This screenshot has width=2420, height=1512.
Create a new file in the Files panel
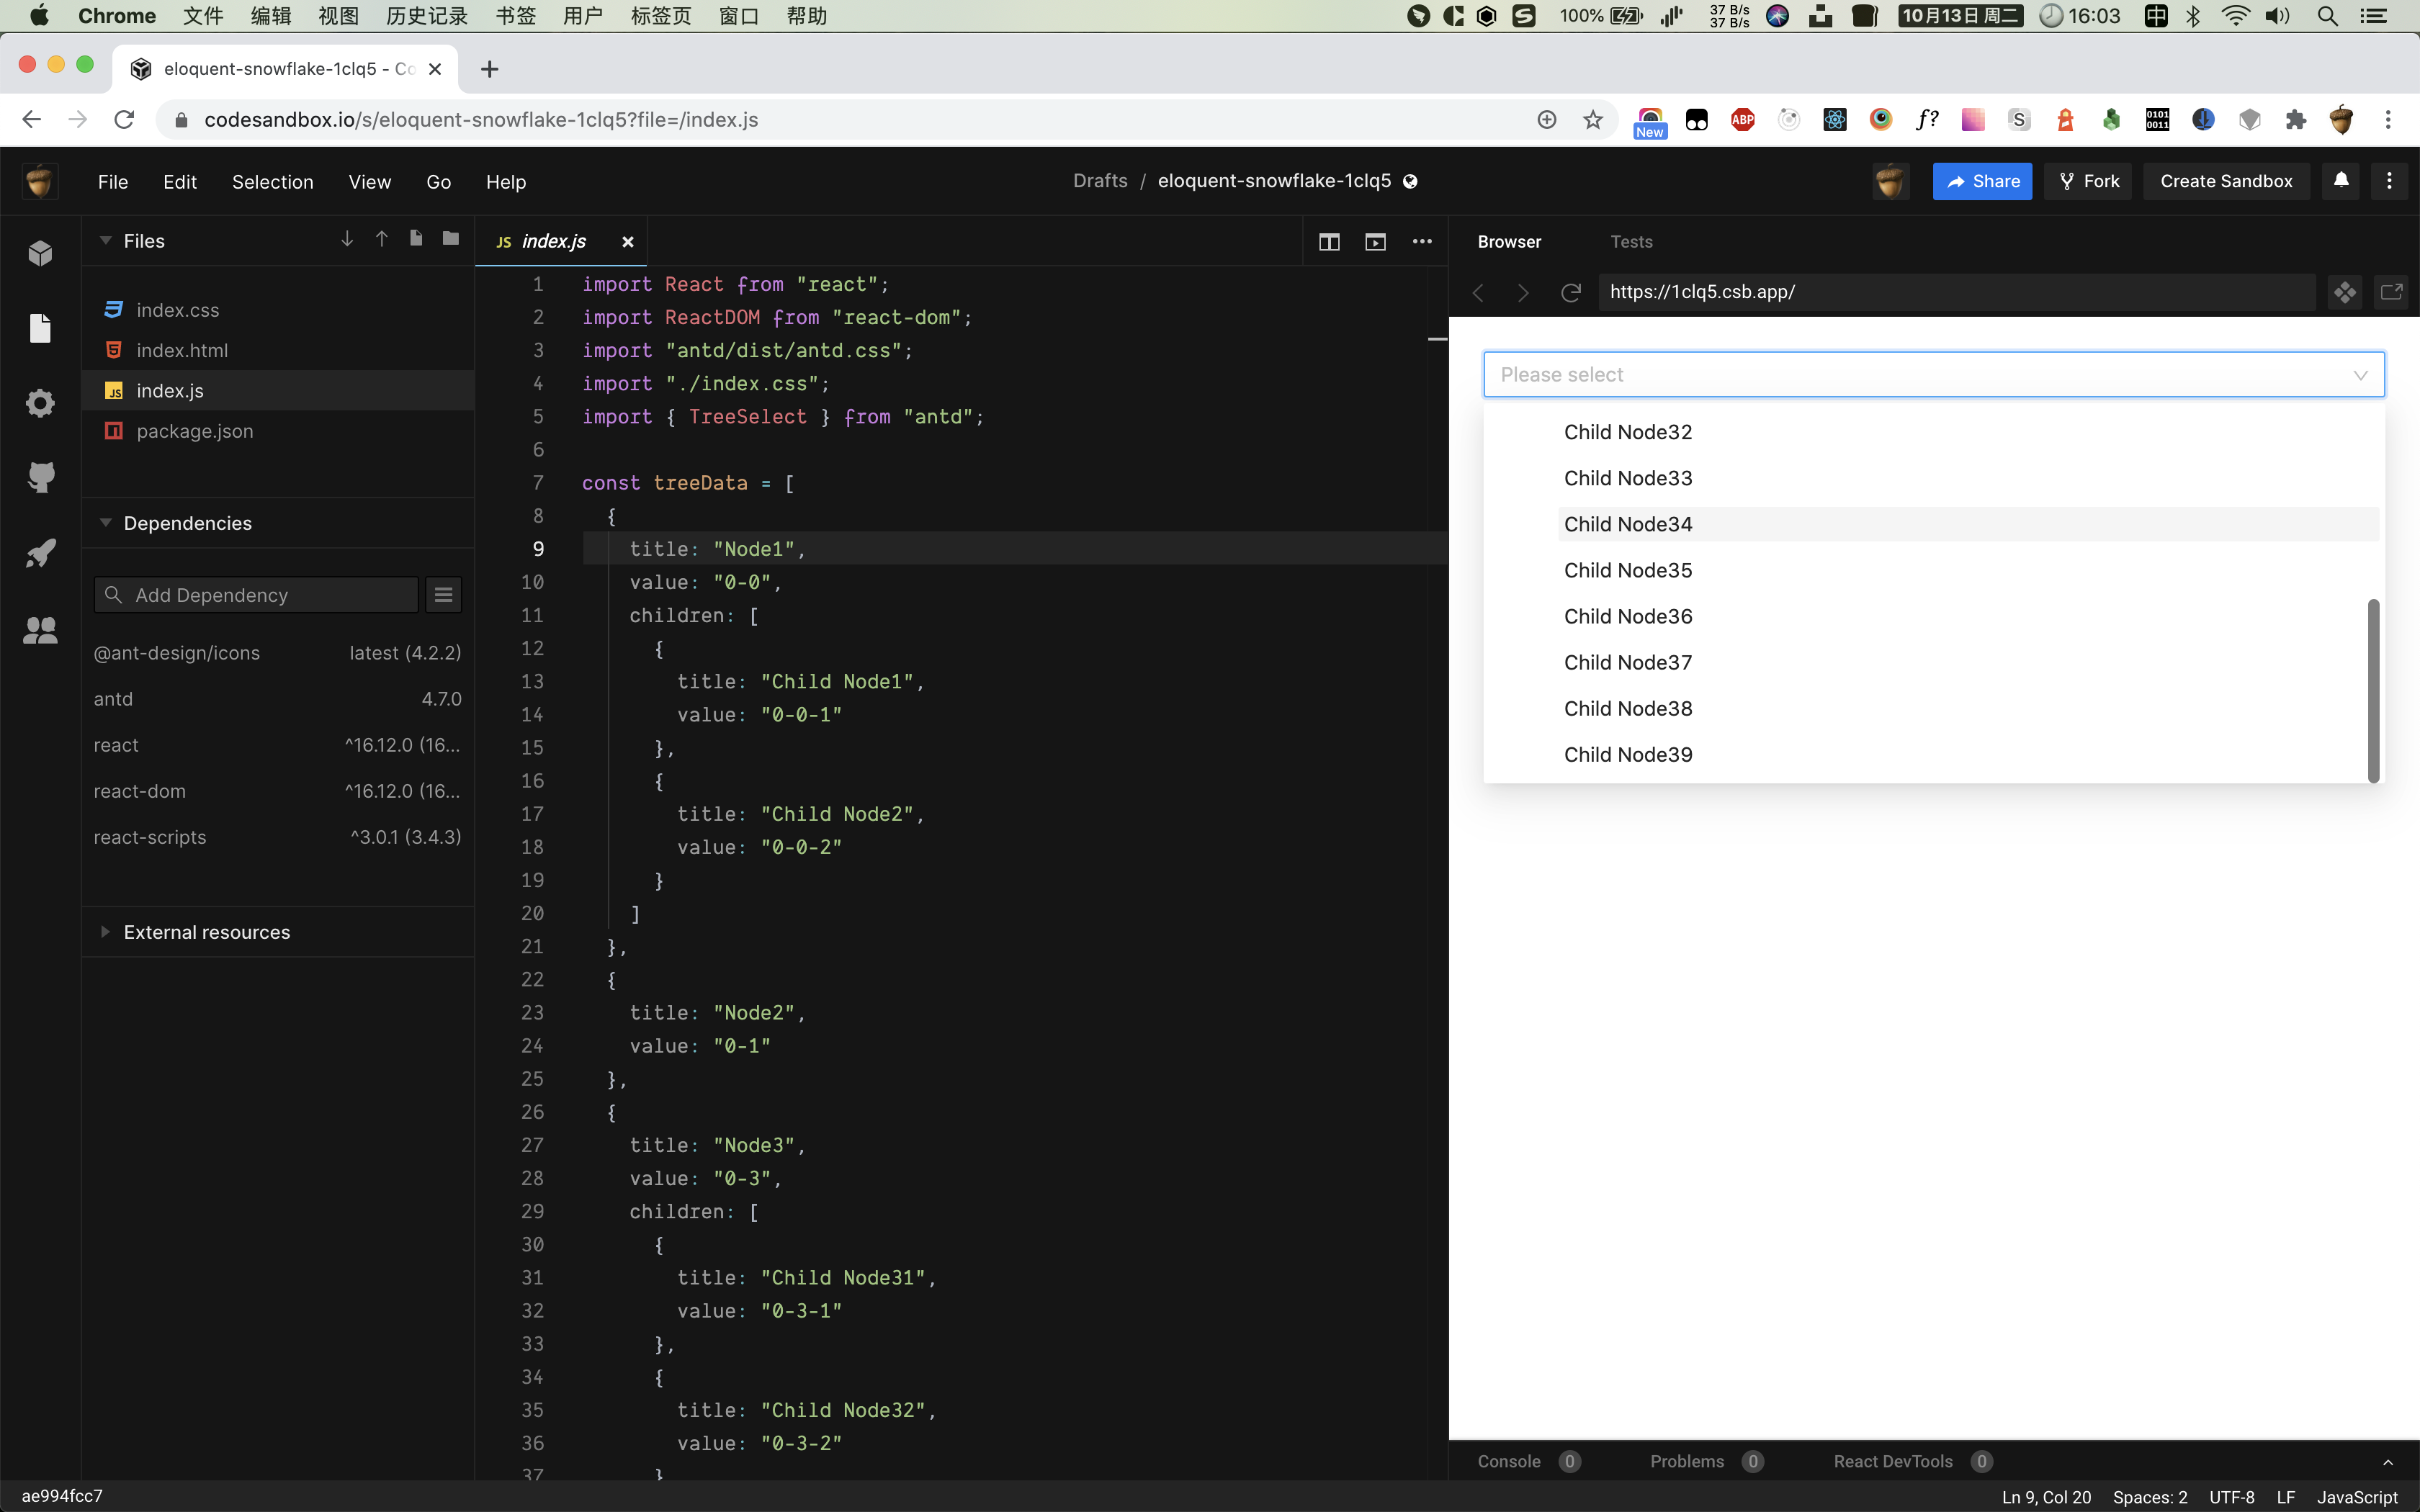[415, 239]
